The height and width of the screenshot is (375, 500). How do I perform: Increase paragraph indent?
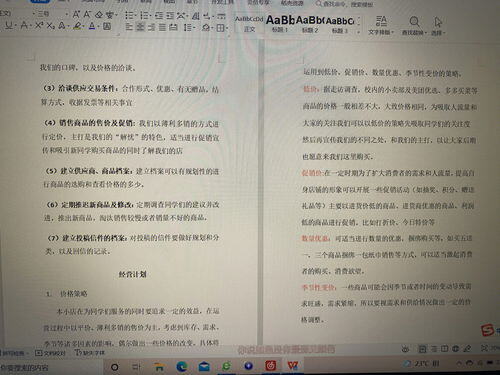170,15
